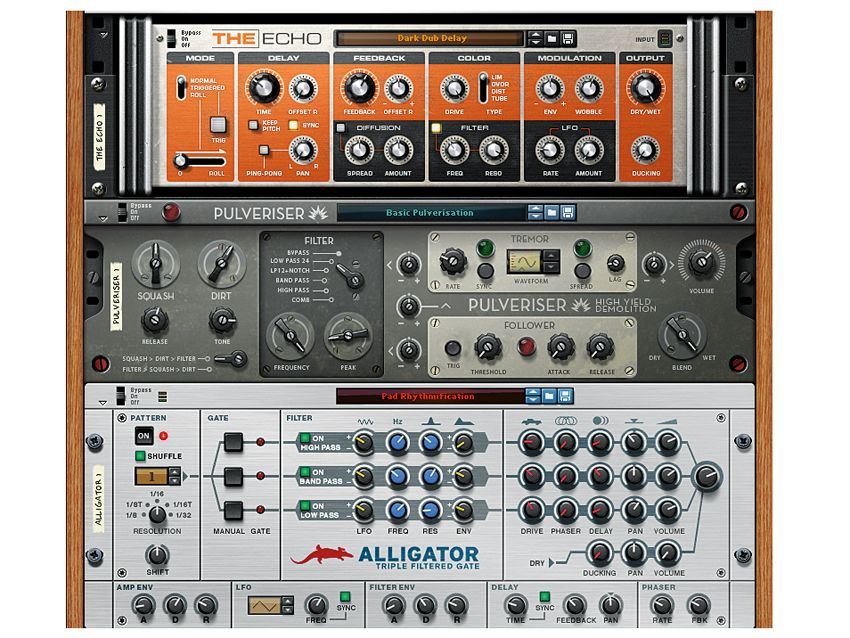Save patch with The Echo floppy icon

(568, 38)
